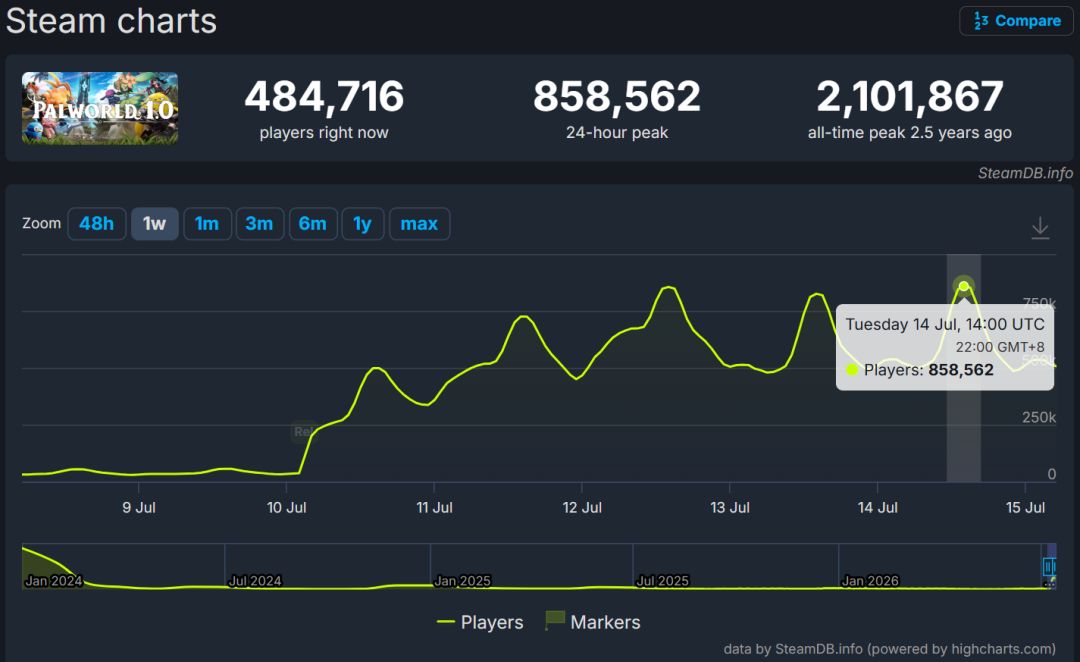Screen dimensions: 1080x662
Task: Click the 11 Jul axis label
Action: tap(434, 508)
